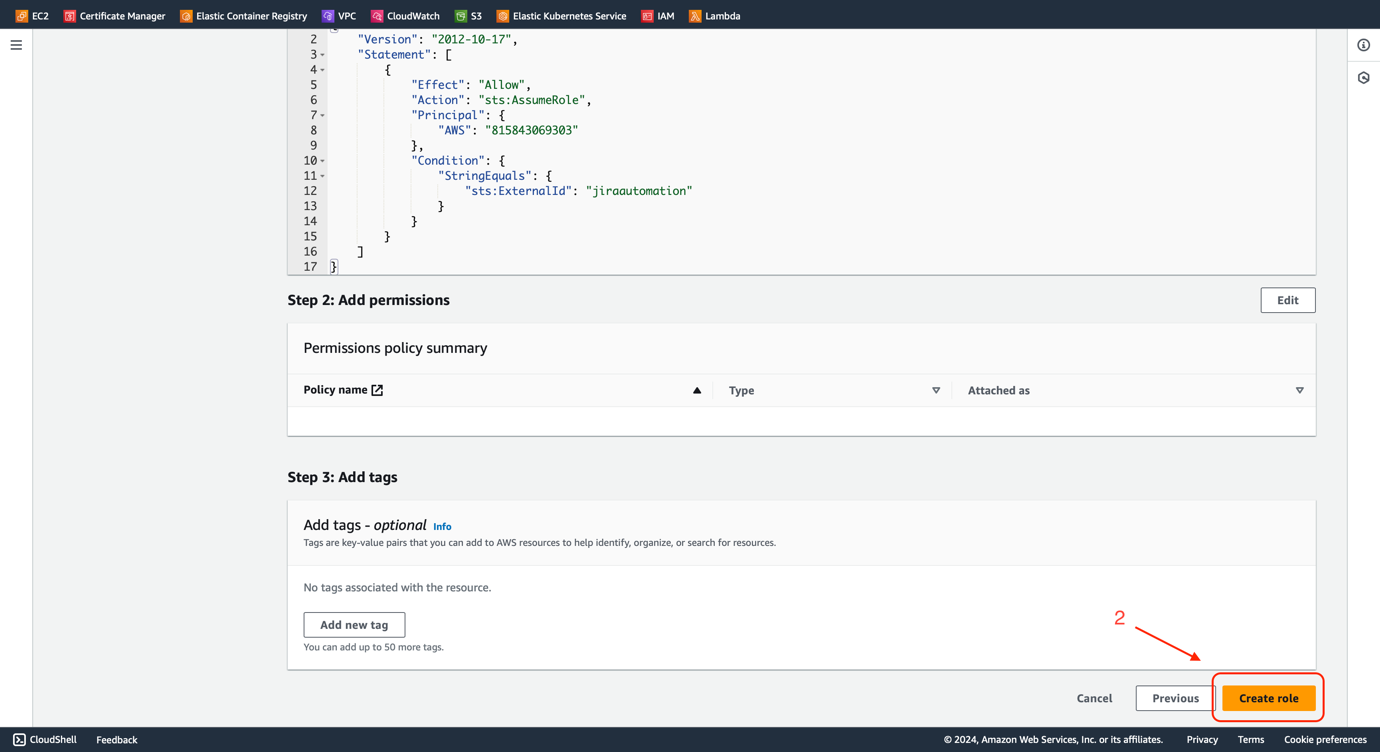Click the Policy name column header
The image size is (1380, 752).
coord(335,390)
